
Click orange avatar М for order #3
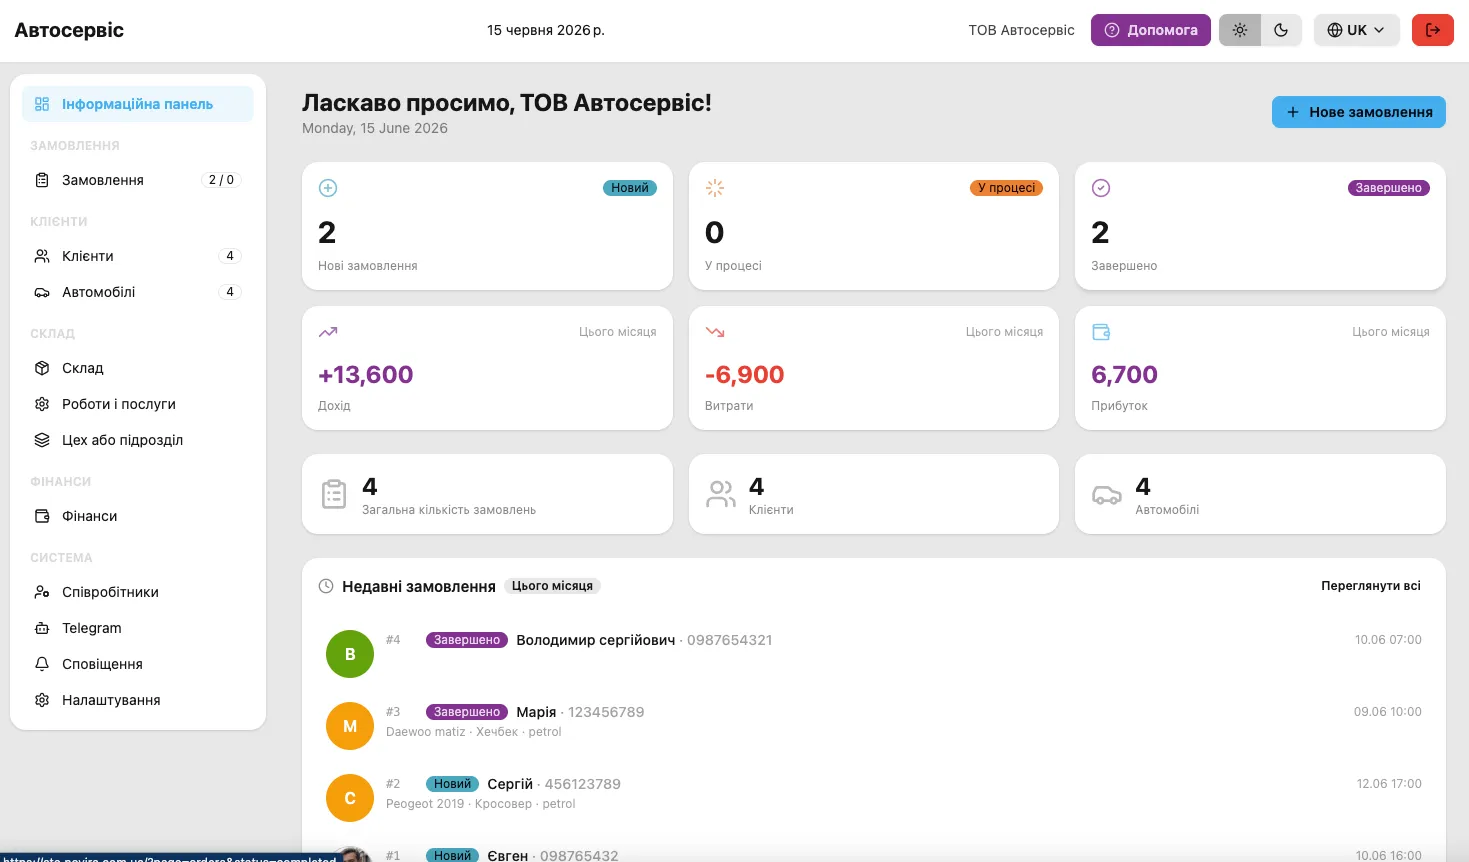coord(350,726)
